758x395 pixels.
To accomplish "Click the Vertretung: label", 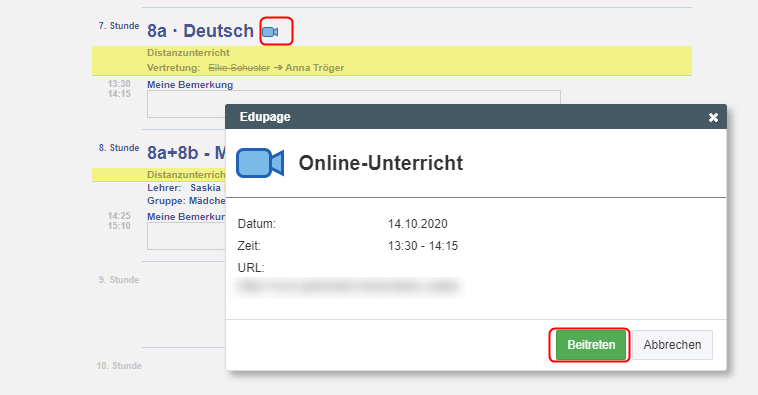I will point(174,68).
